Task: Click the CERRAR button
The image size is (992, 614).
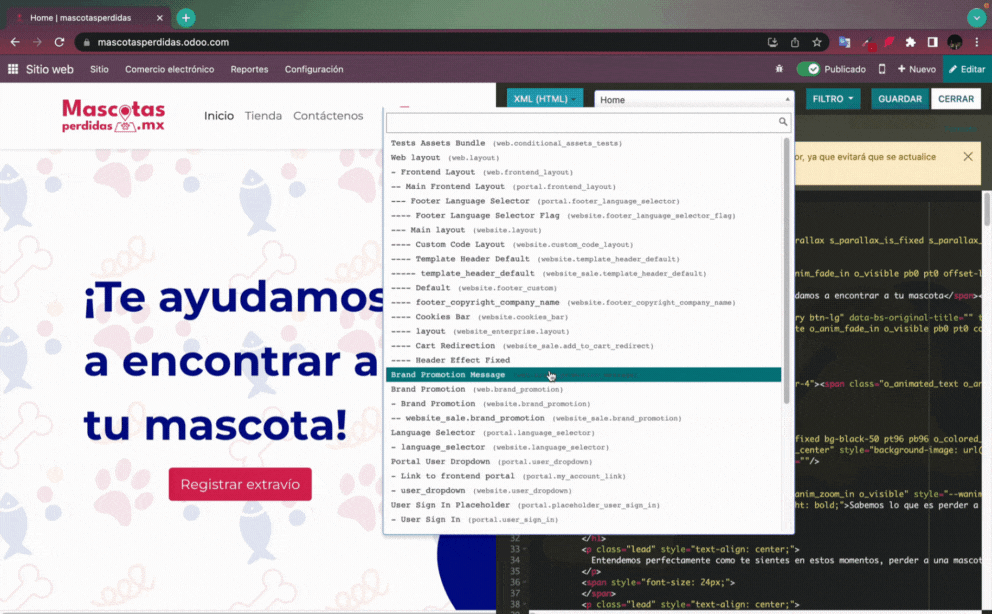Action: 956,99
